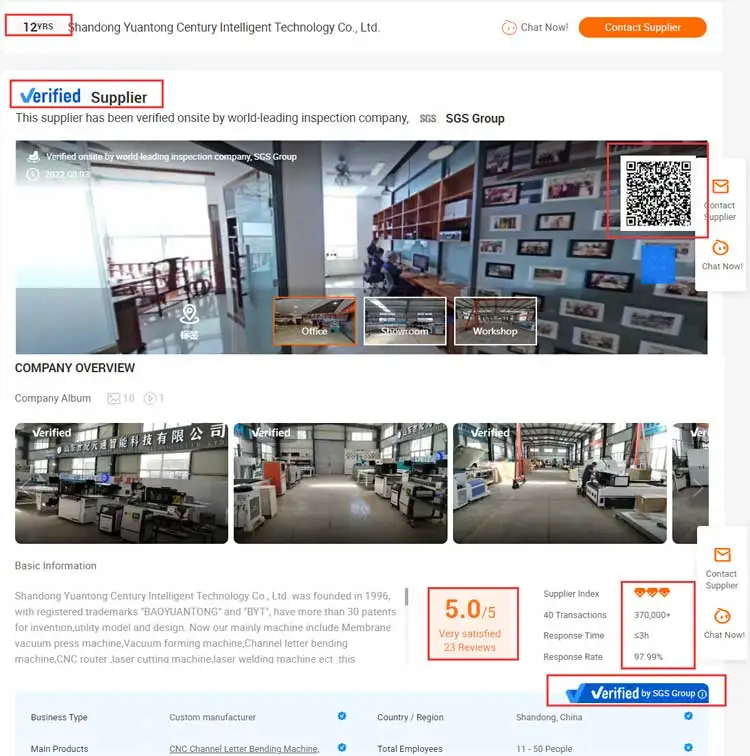Click the Custom manufacturer value
This screenshot has height=756, width=750.
point(213,717)
